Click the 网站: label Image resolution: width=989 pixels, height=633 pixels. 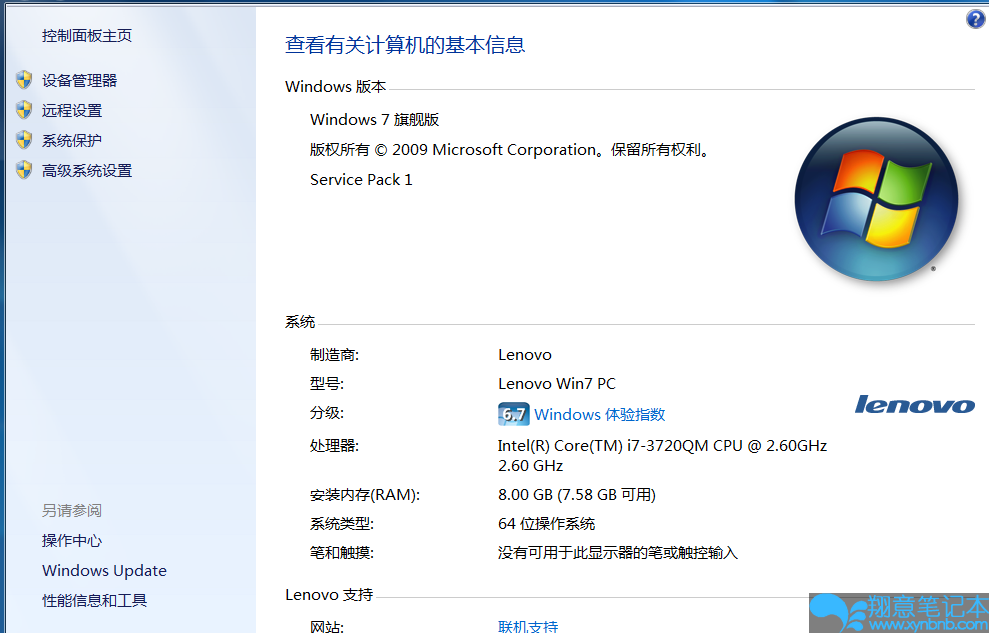tap(327, 626)
